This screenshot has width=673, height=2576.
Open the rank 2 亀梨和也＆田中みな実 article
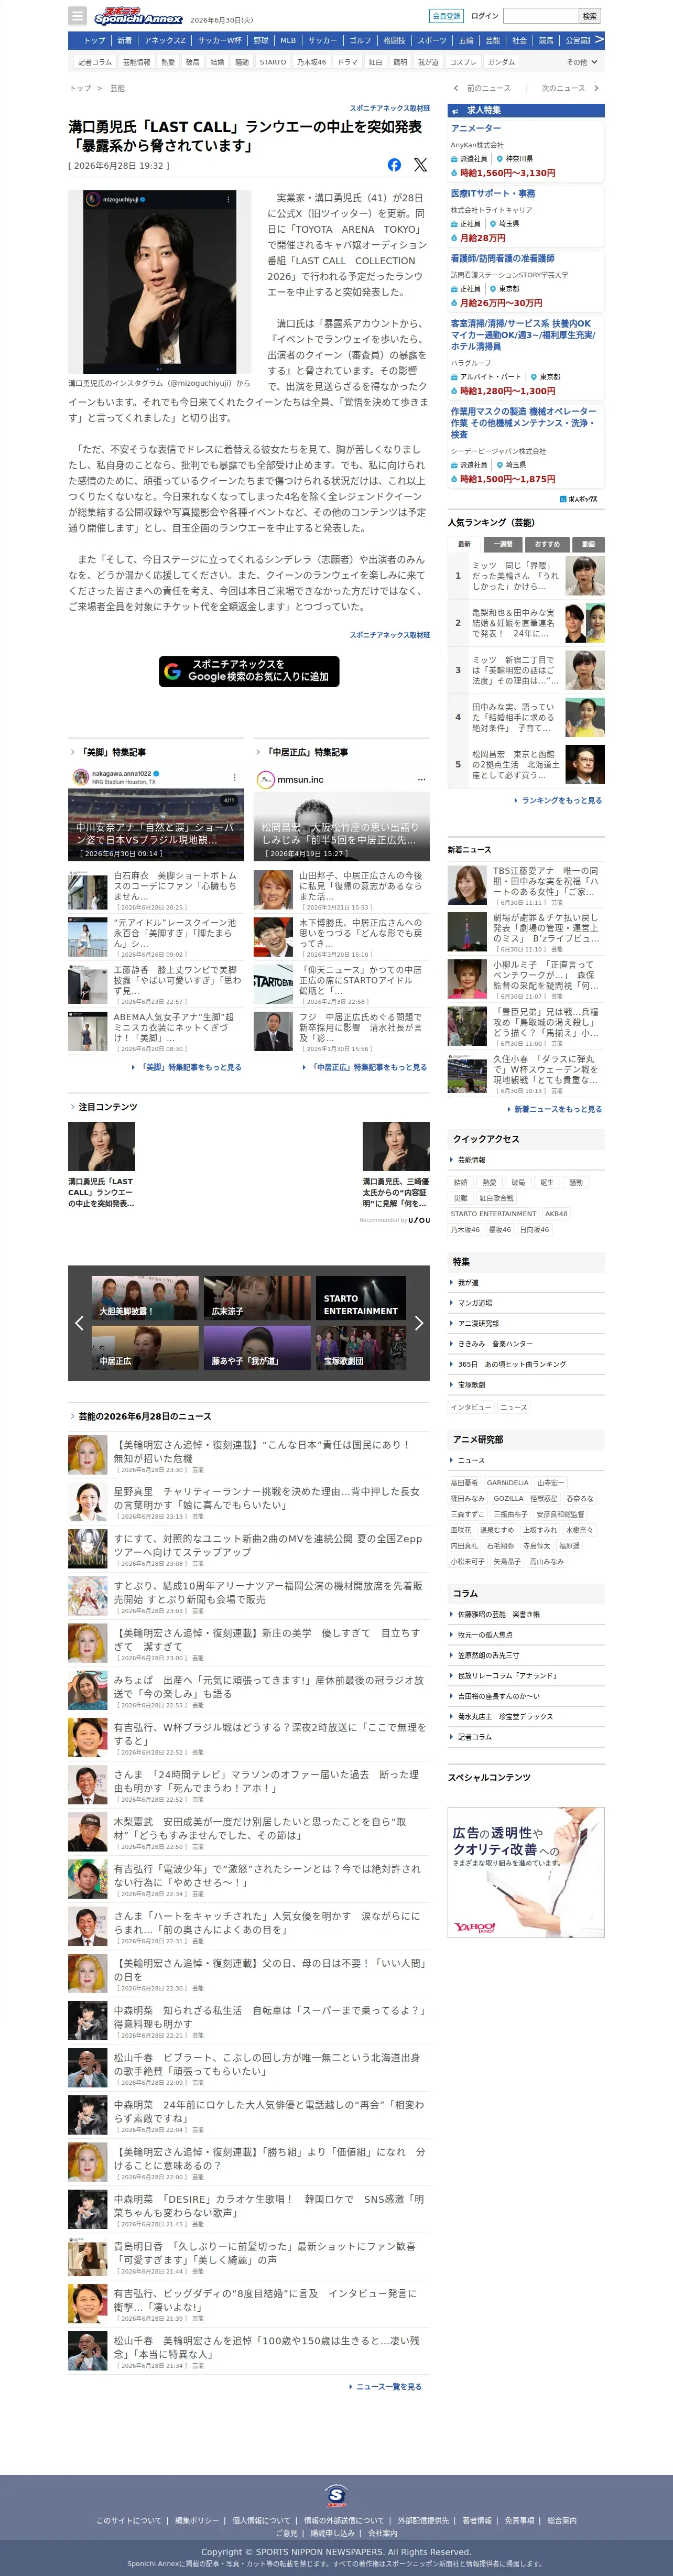526,623
